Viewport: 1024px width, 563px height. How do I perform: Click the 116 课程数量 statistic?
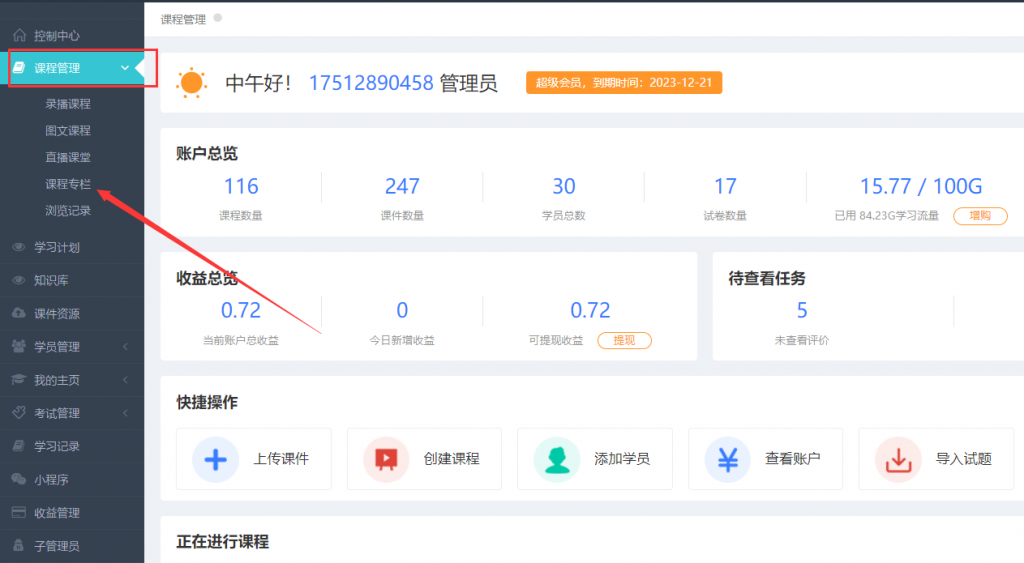point(241,186)
